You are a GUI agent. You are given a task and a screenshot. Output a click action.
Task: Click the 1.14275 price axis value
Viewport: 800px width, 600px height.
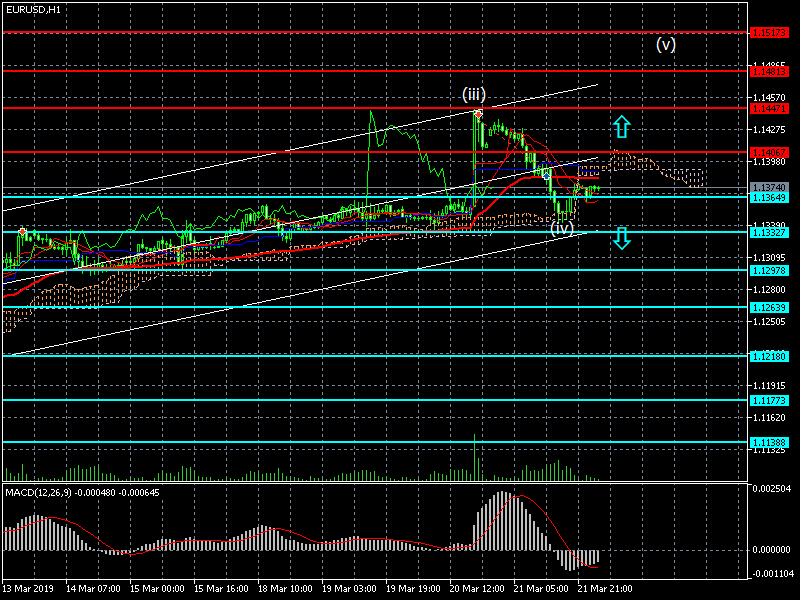click(x=769, y=130)
